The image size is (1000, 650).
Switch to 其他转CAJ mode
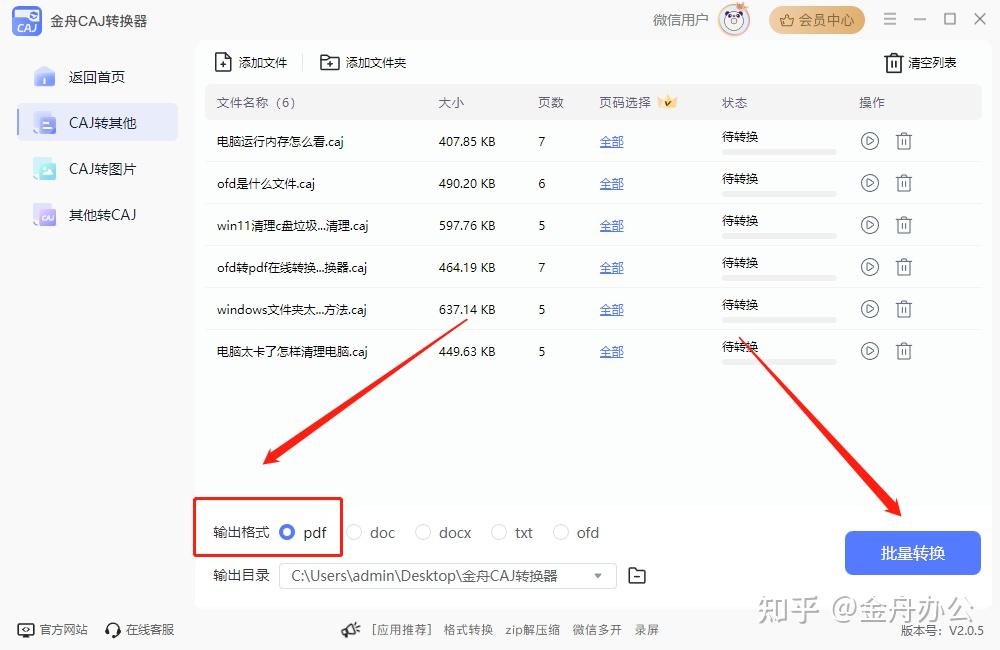[x=85, y=215]
